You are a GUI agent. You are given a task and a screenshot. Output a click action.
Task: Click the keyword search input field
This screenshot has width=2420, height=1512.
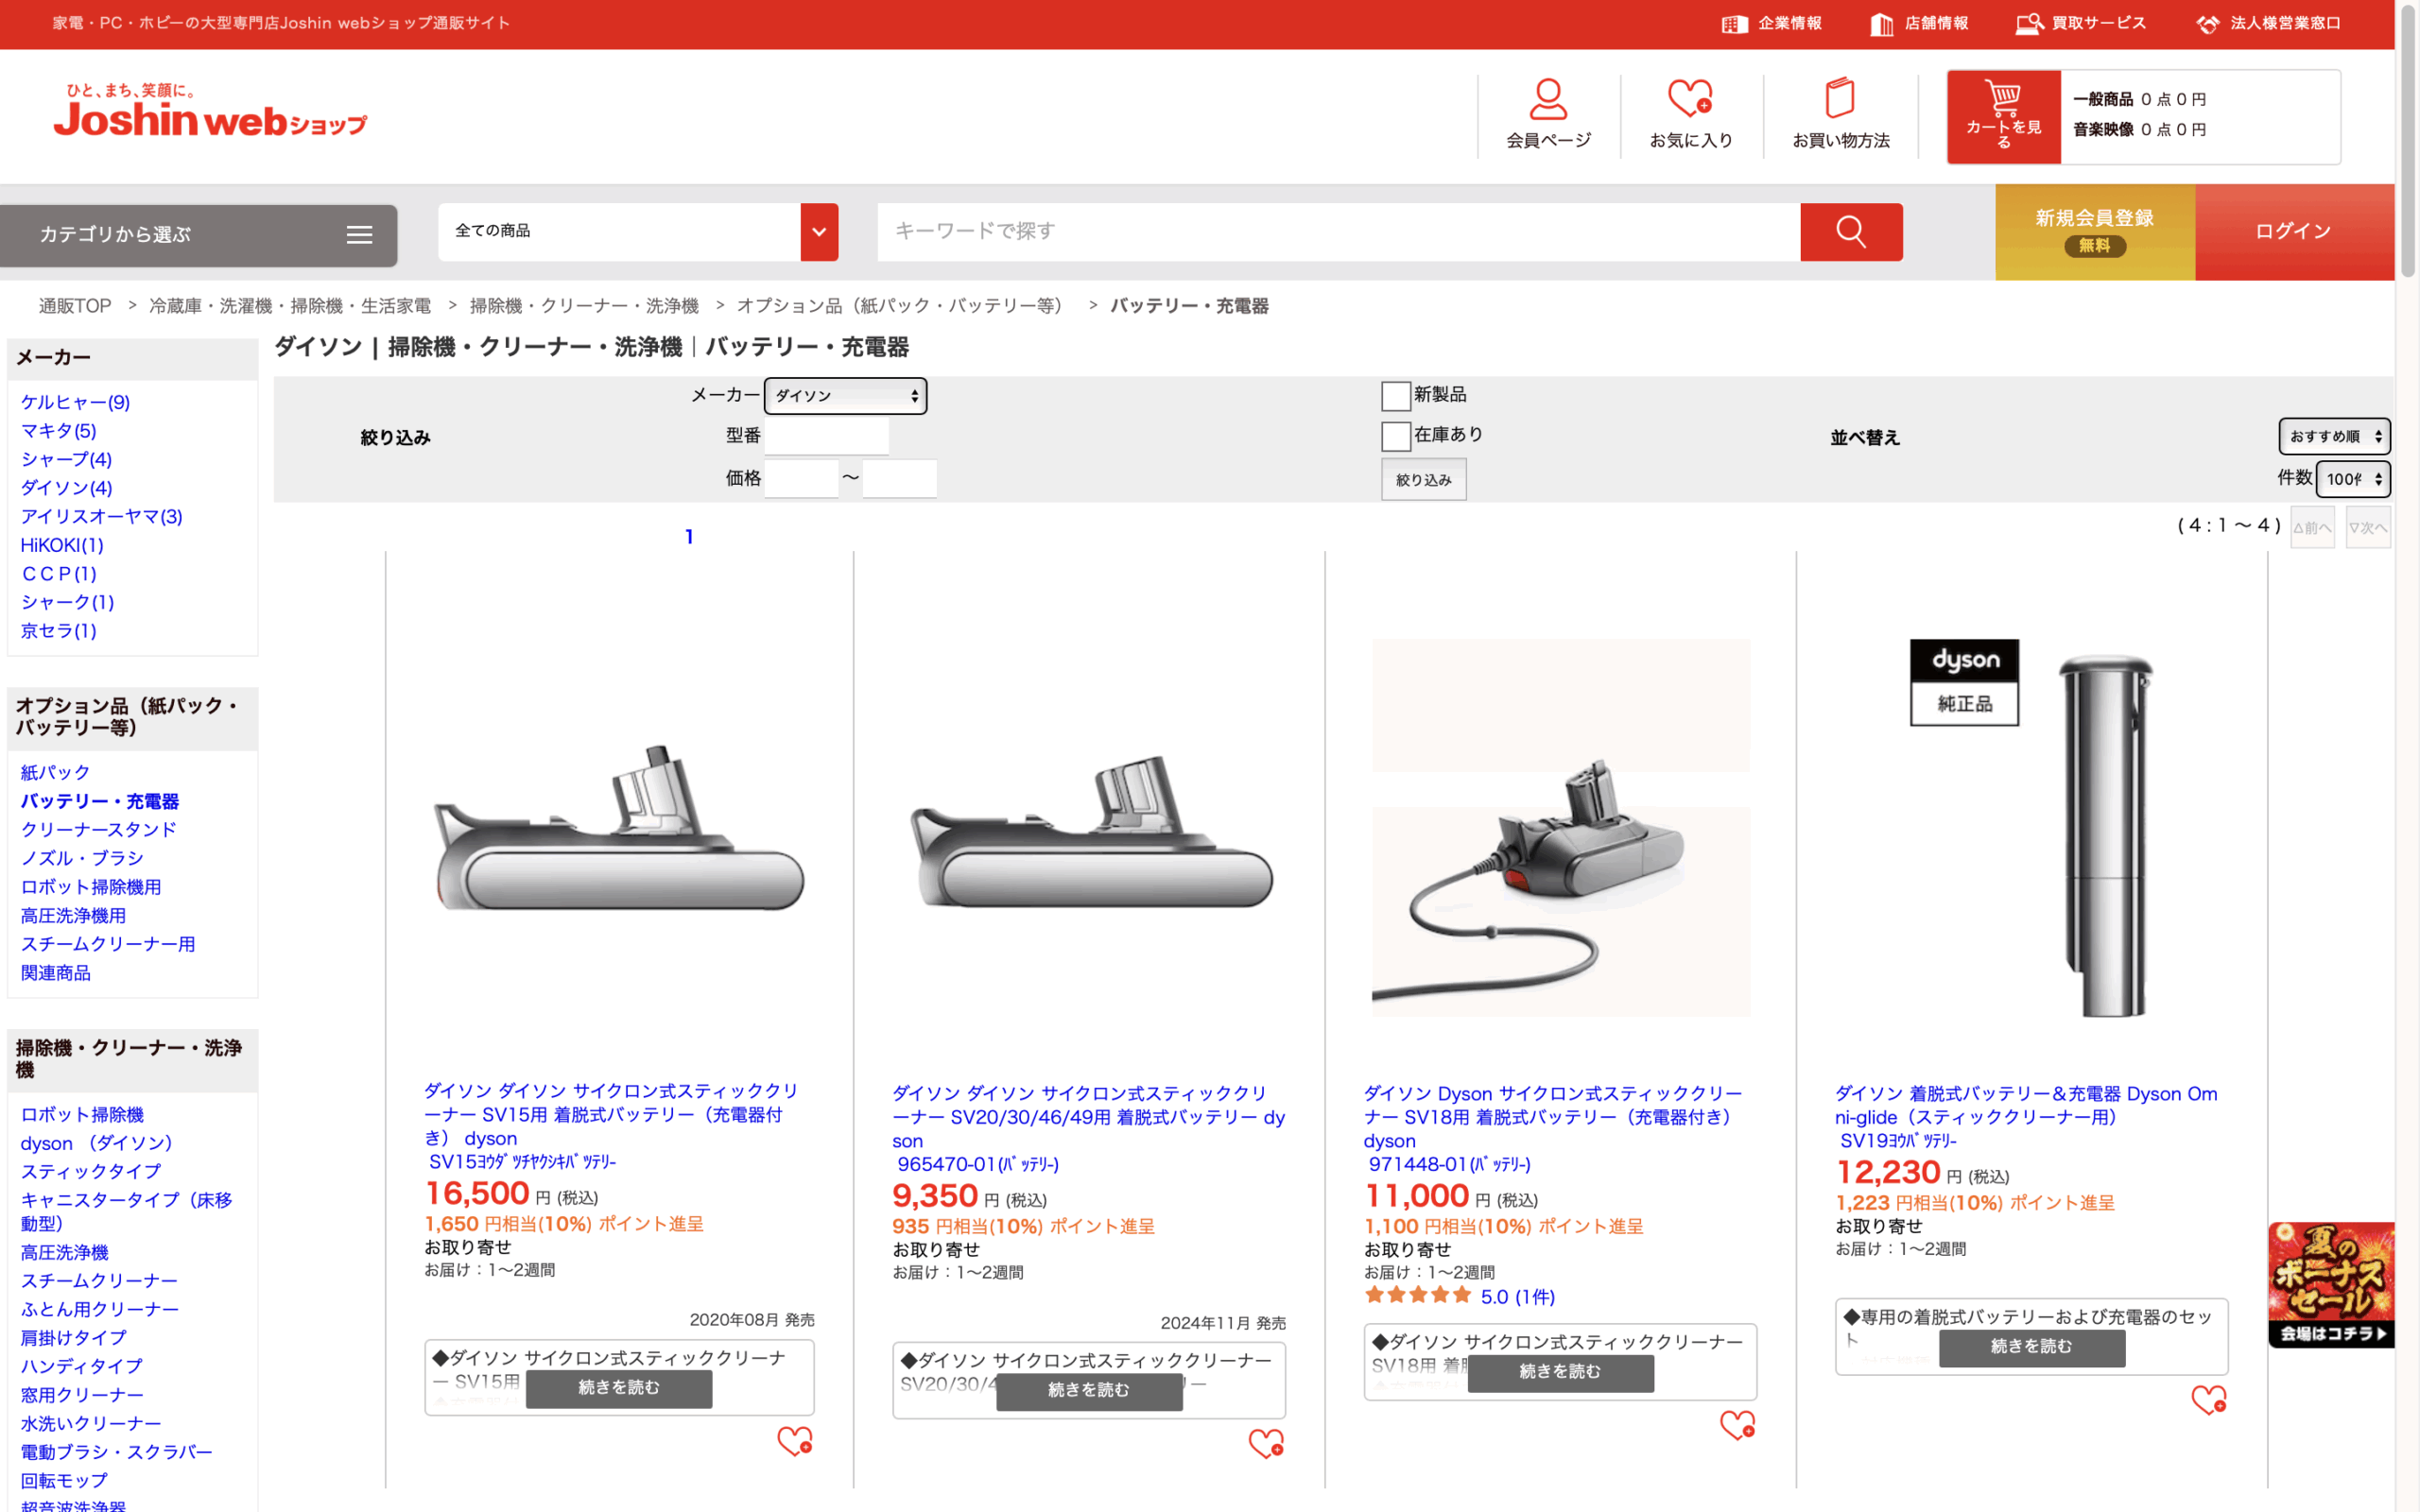[x=1338, y=232]
